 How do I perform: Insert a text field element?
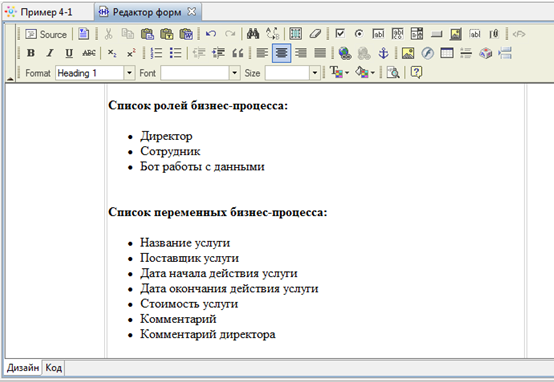pos(378,34)
